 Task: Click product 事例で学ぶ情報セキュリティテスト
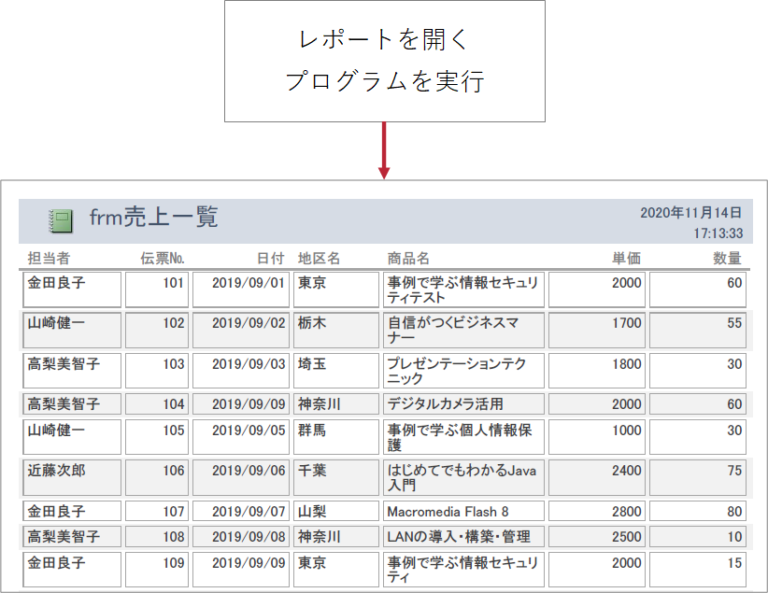point(463,290)
